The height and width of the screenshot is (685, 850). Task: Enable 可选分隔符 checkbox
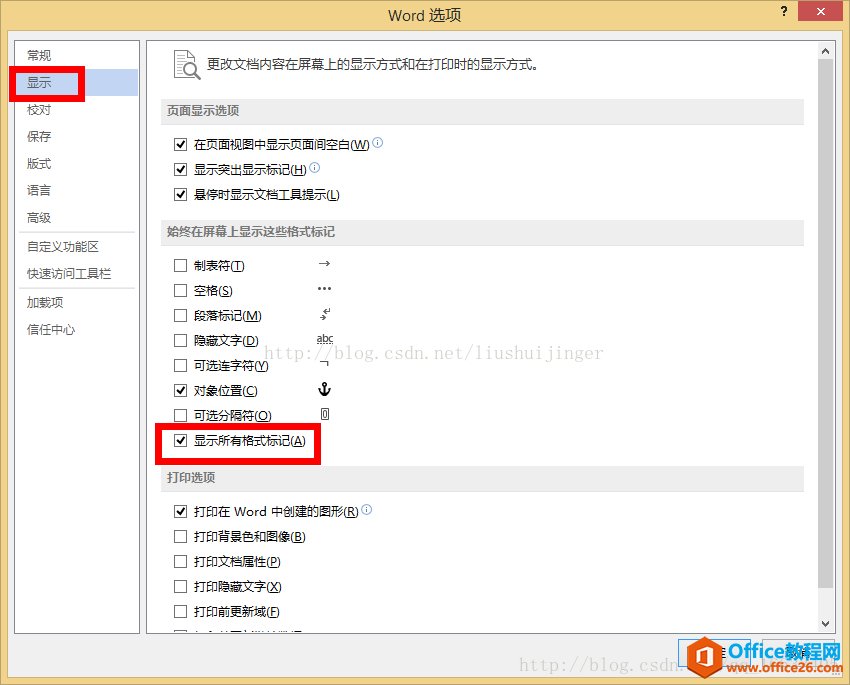coord(181,415)
